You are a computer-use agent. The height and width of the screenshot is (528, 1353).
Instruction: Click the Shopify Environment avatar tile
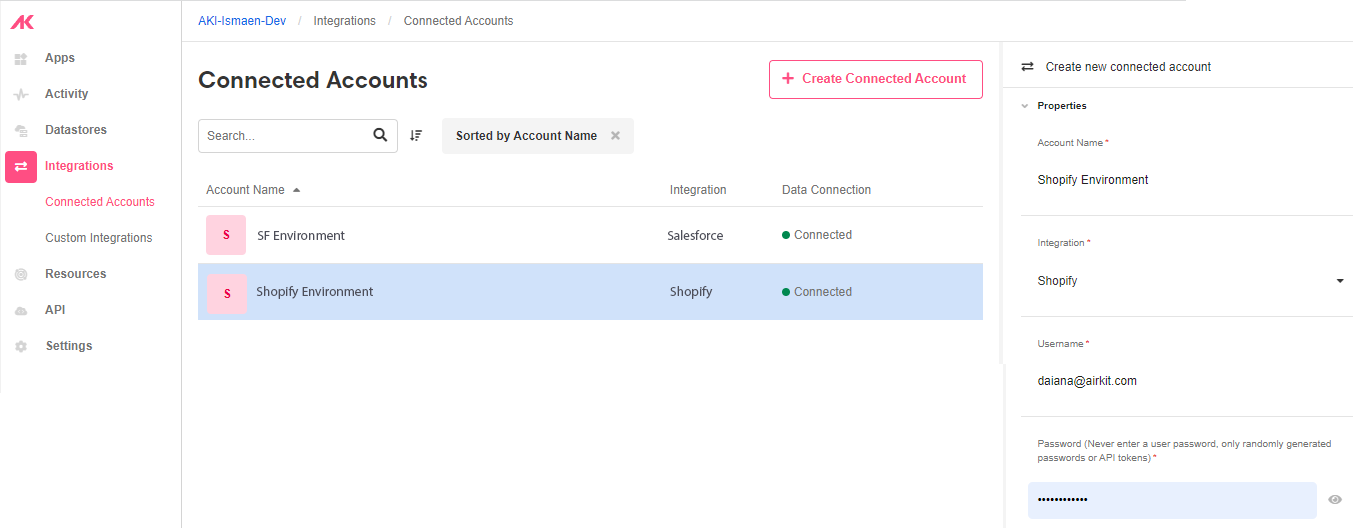227,293
